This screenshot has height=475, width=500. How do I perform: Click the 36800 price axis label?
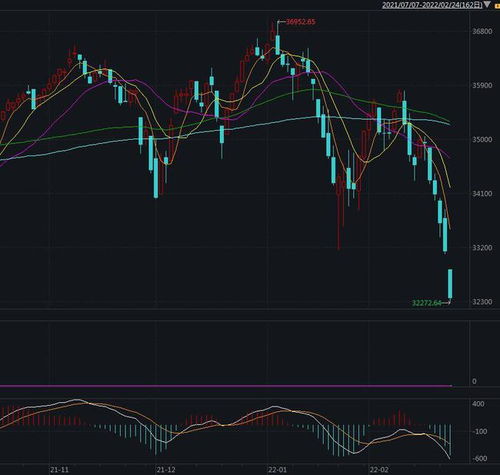pos(482,31)
